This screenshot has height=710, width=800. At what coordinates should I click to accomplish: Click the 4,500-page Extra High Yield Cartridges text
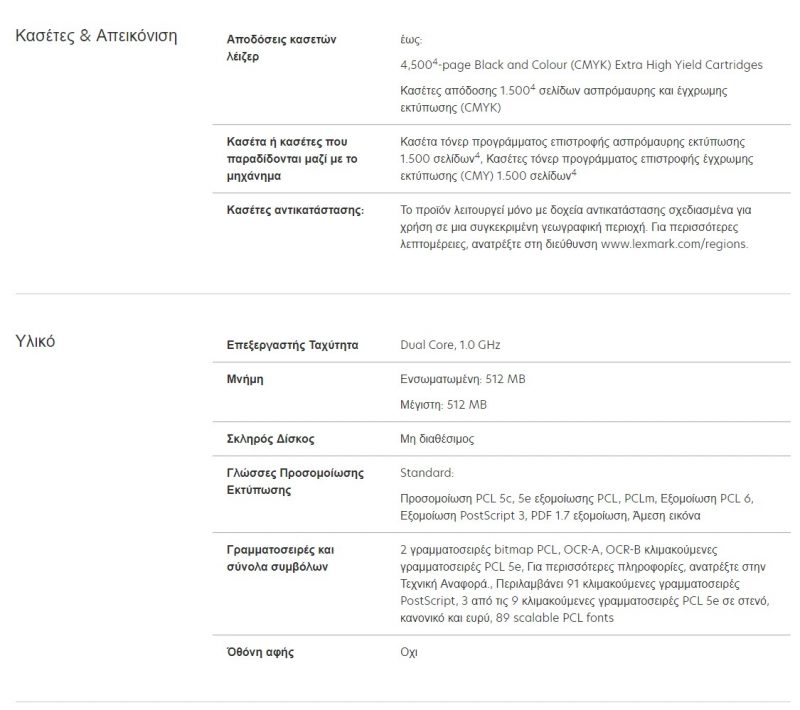click(x=581, y=65)
